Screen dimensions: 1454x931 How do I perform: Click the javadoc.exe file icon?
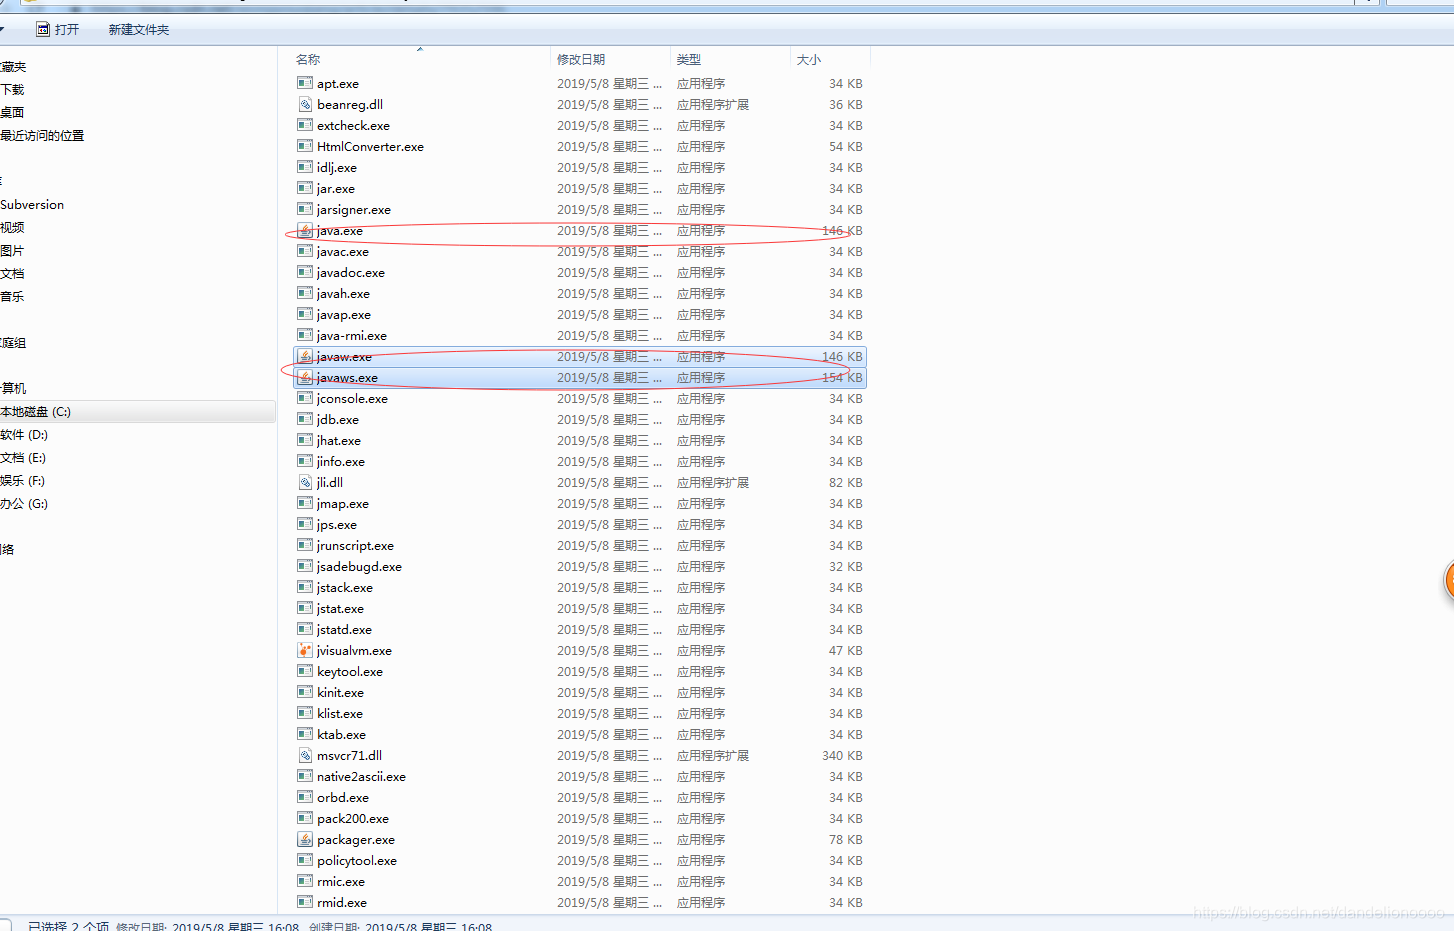(x=305, y=272)
